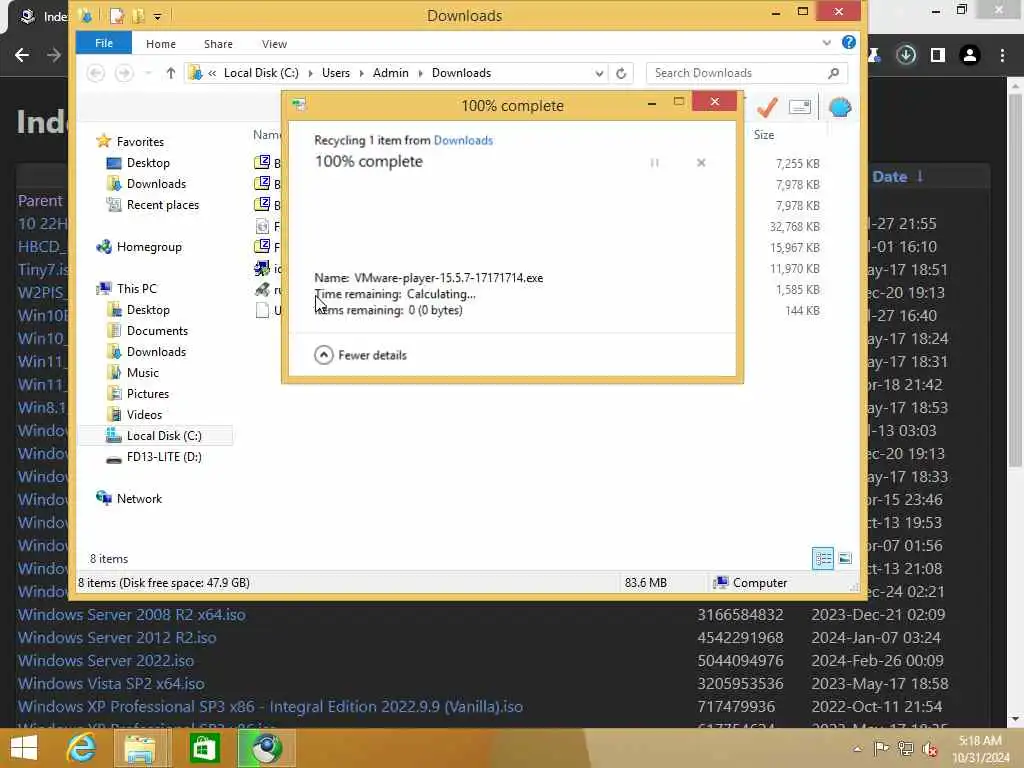Select Homegroup in navigation pane

pyautogui.click(x=149, y=247)
